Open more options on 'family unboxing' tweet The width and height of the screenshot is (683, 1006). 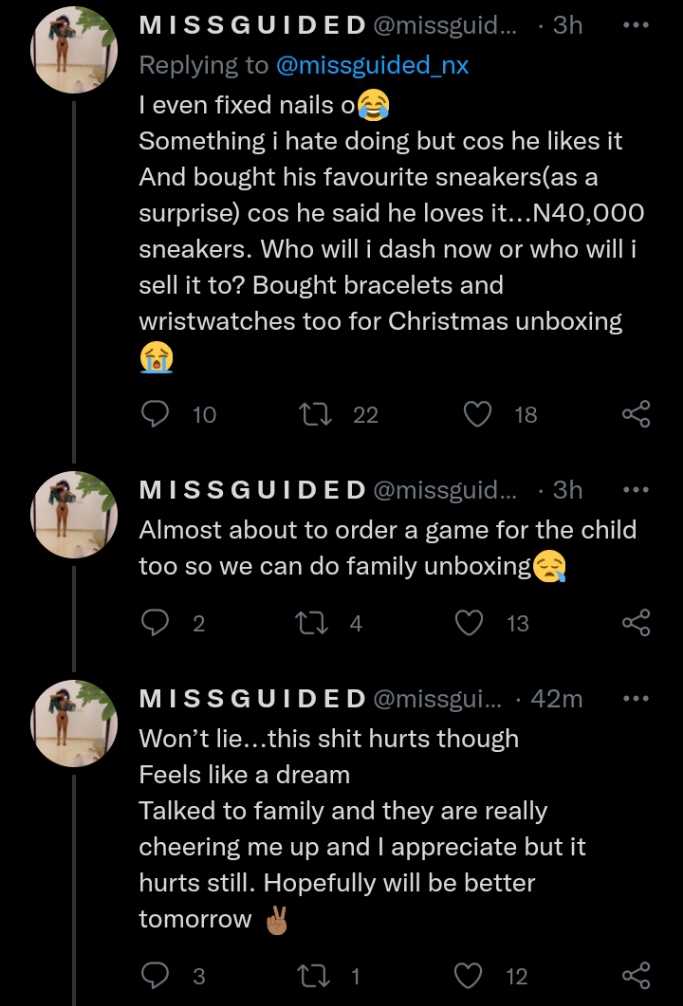click(x=636, y=489)
